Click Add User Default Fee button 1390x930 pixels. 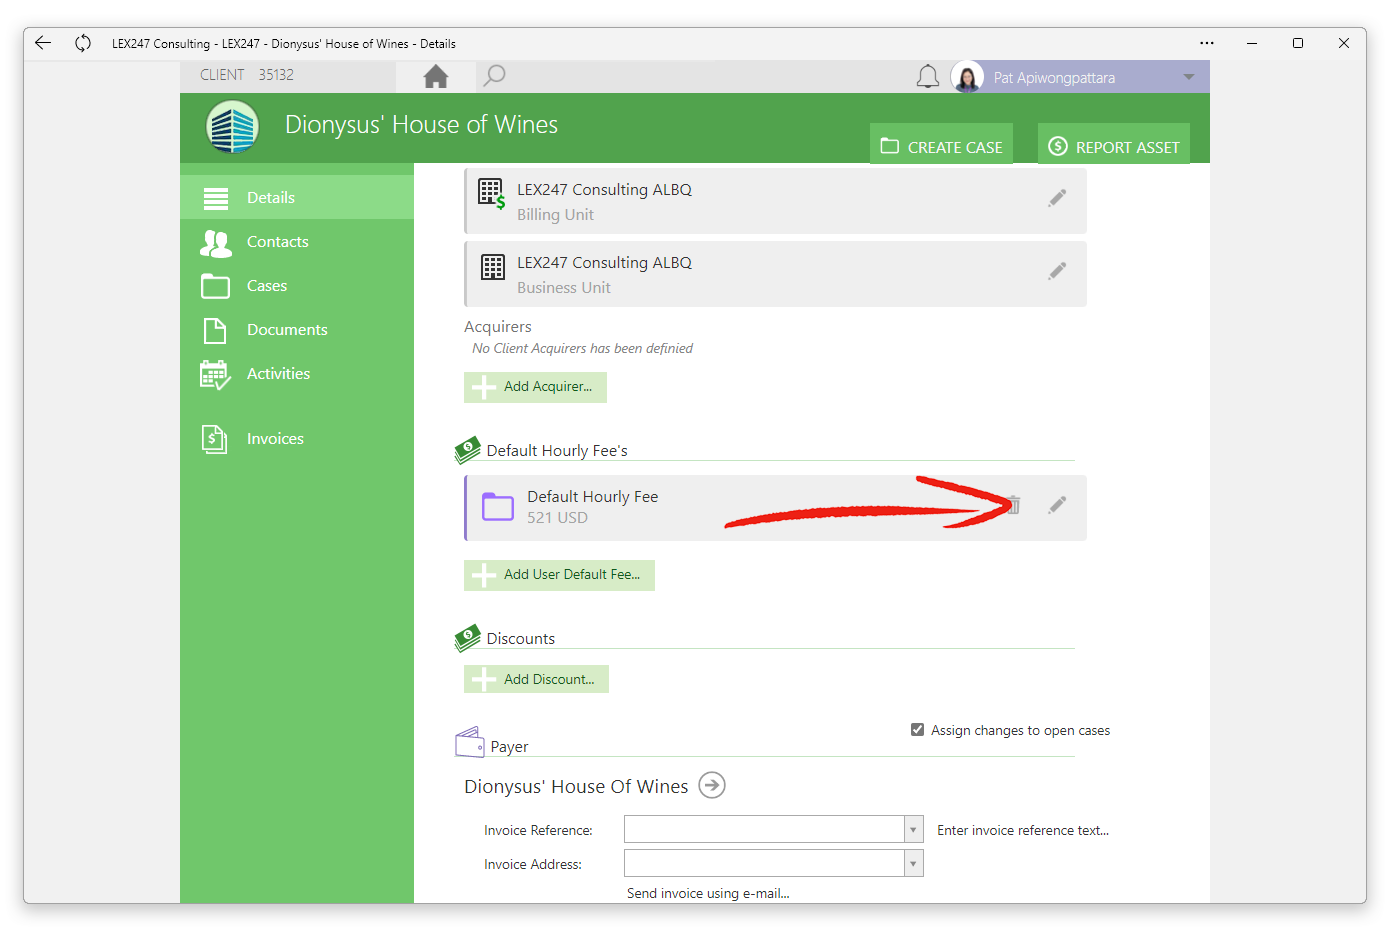(x=559, y=575)
